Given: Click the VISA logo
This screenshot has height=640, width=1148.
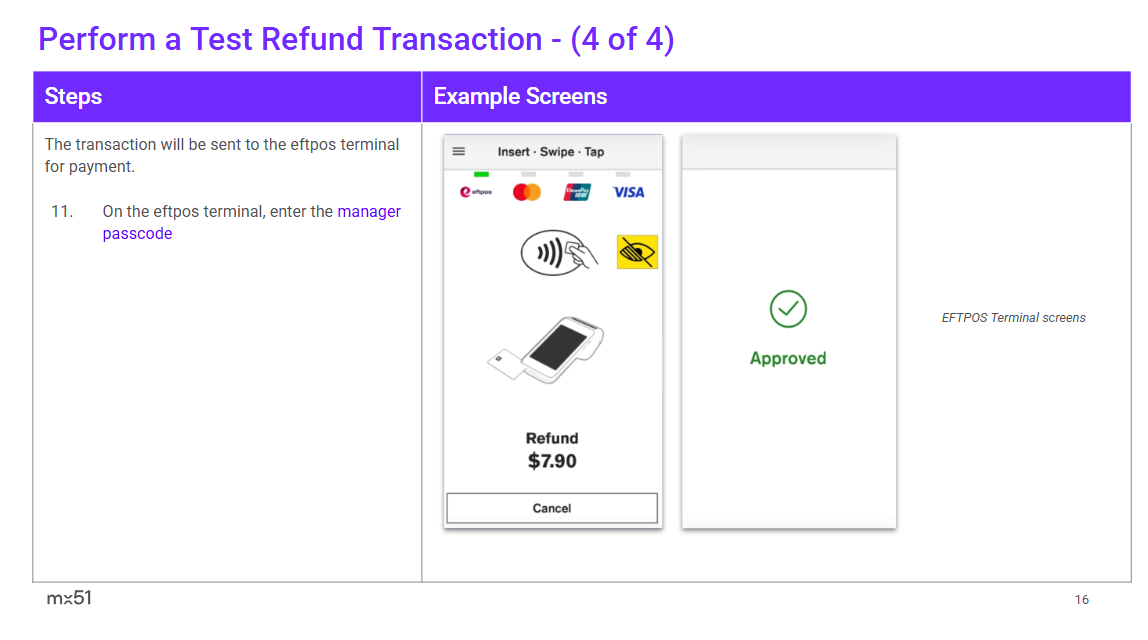Looking at the screenshot, I should 629,192.
